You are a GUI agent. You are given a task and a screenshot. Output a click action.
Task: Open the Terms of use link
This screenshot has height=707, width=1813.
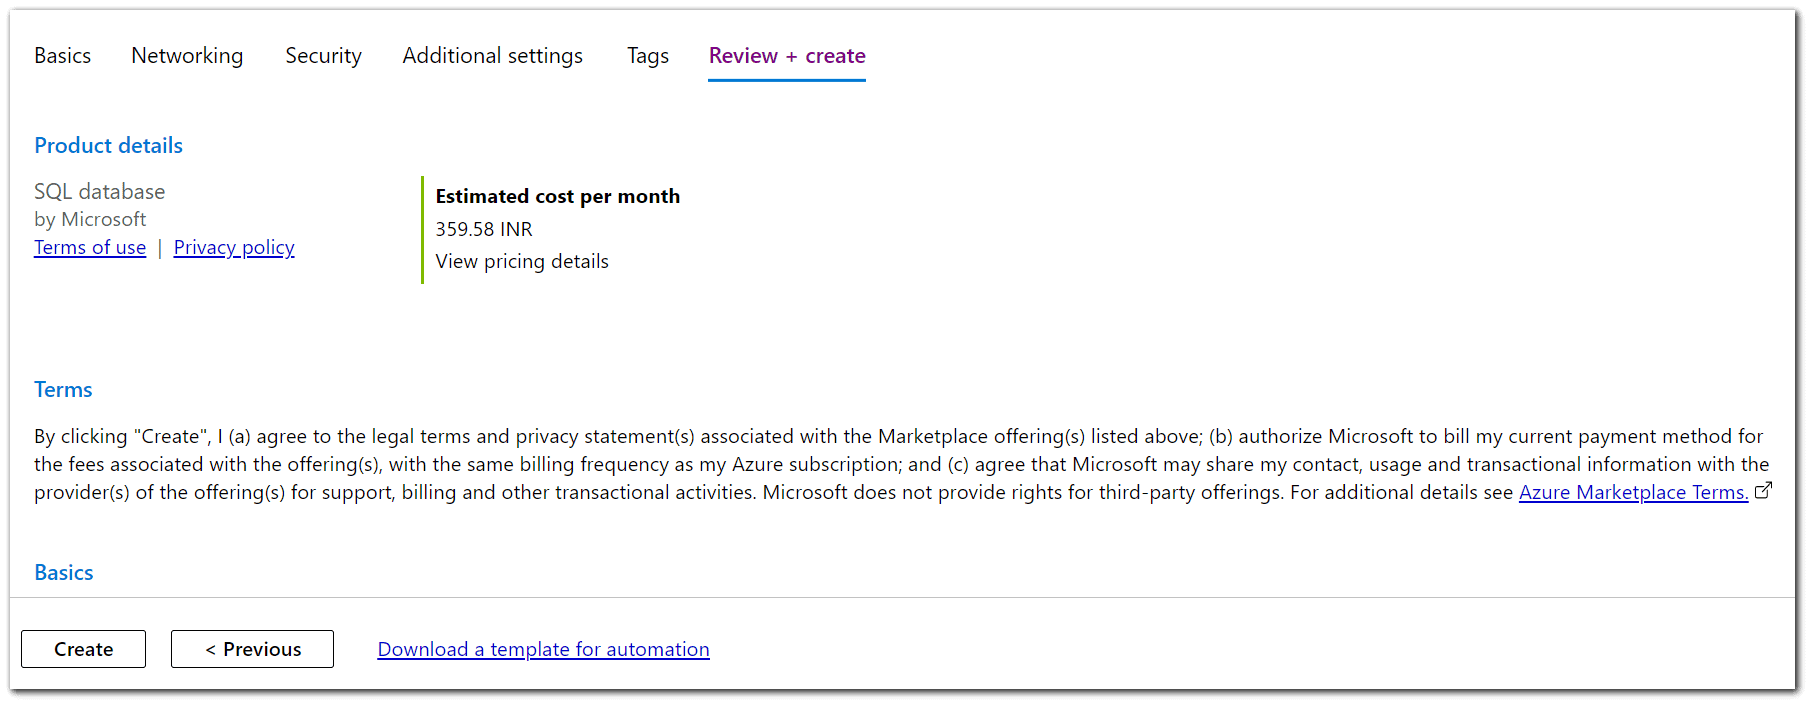(x=90, y=248)
